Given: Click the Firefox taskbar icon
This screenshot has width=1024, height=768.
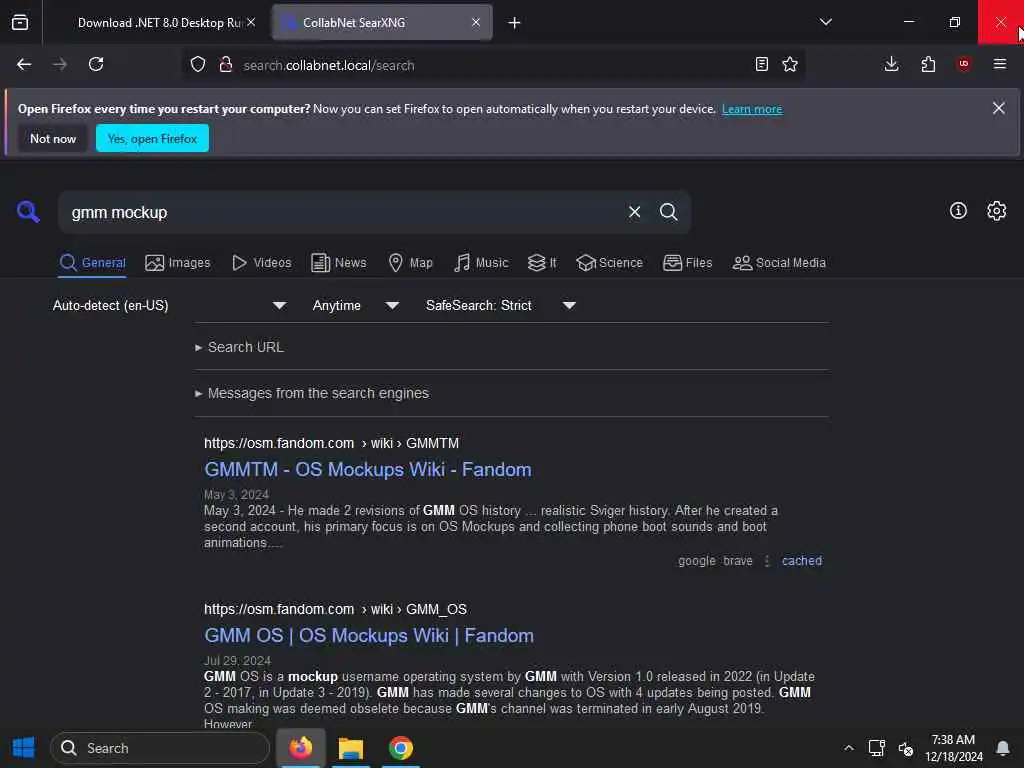Looking at the screenshot, I should point(301,748).
